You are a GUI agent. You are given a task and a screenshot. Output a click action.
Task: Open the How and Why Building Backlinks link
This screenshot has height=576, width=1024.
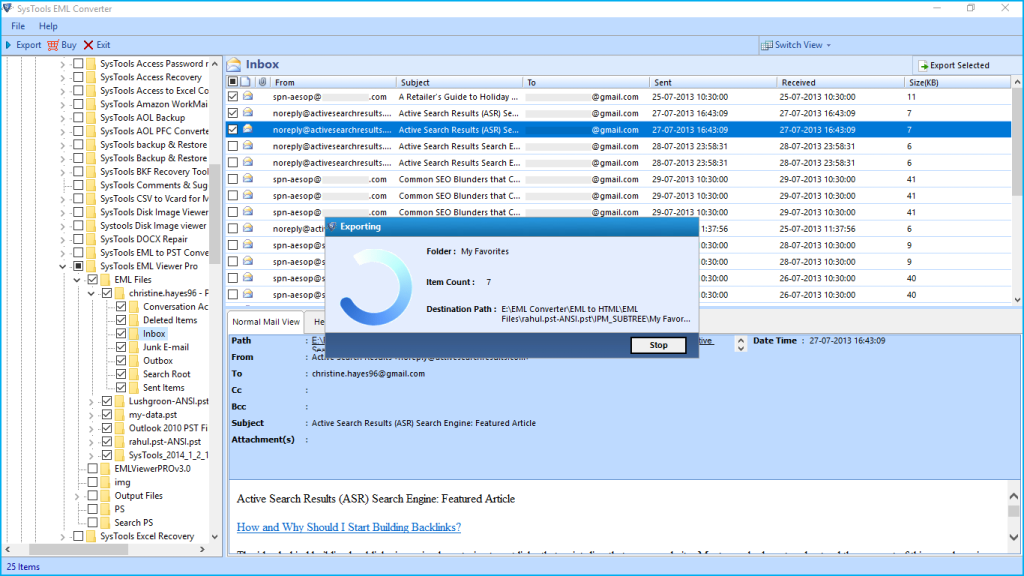point(349,527)
